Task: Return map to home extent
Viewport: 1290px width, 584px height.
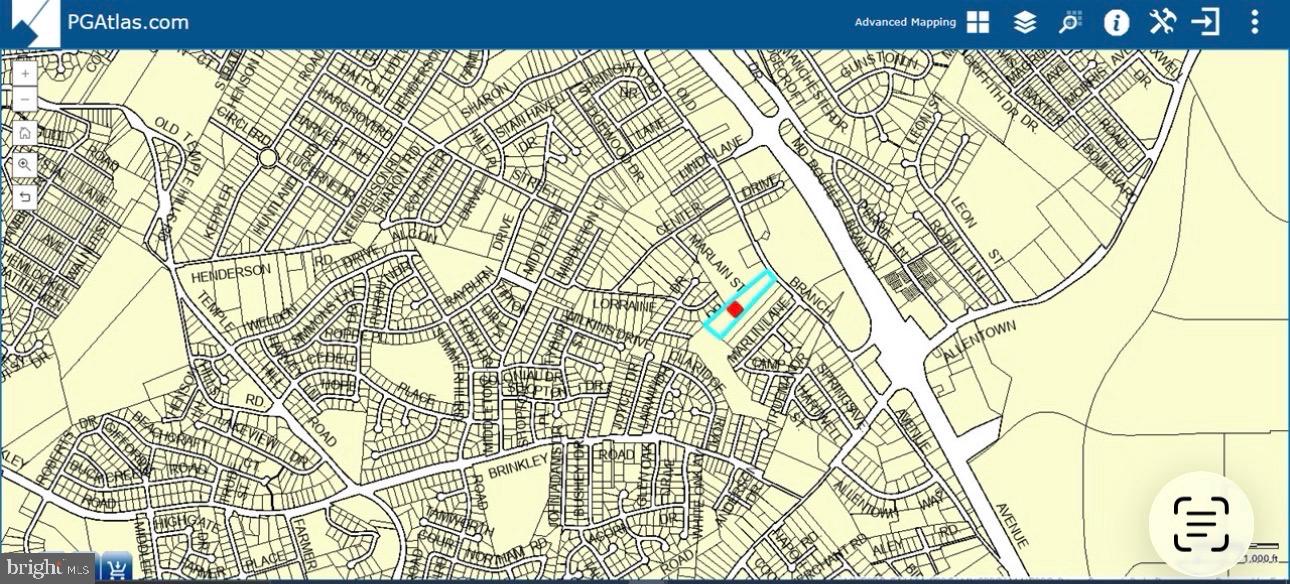Action: (x=25, y=133)
